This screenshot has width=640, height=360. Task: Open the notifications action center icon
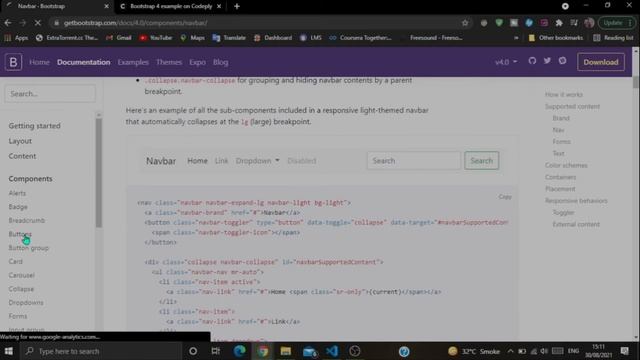pos(624,351)
